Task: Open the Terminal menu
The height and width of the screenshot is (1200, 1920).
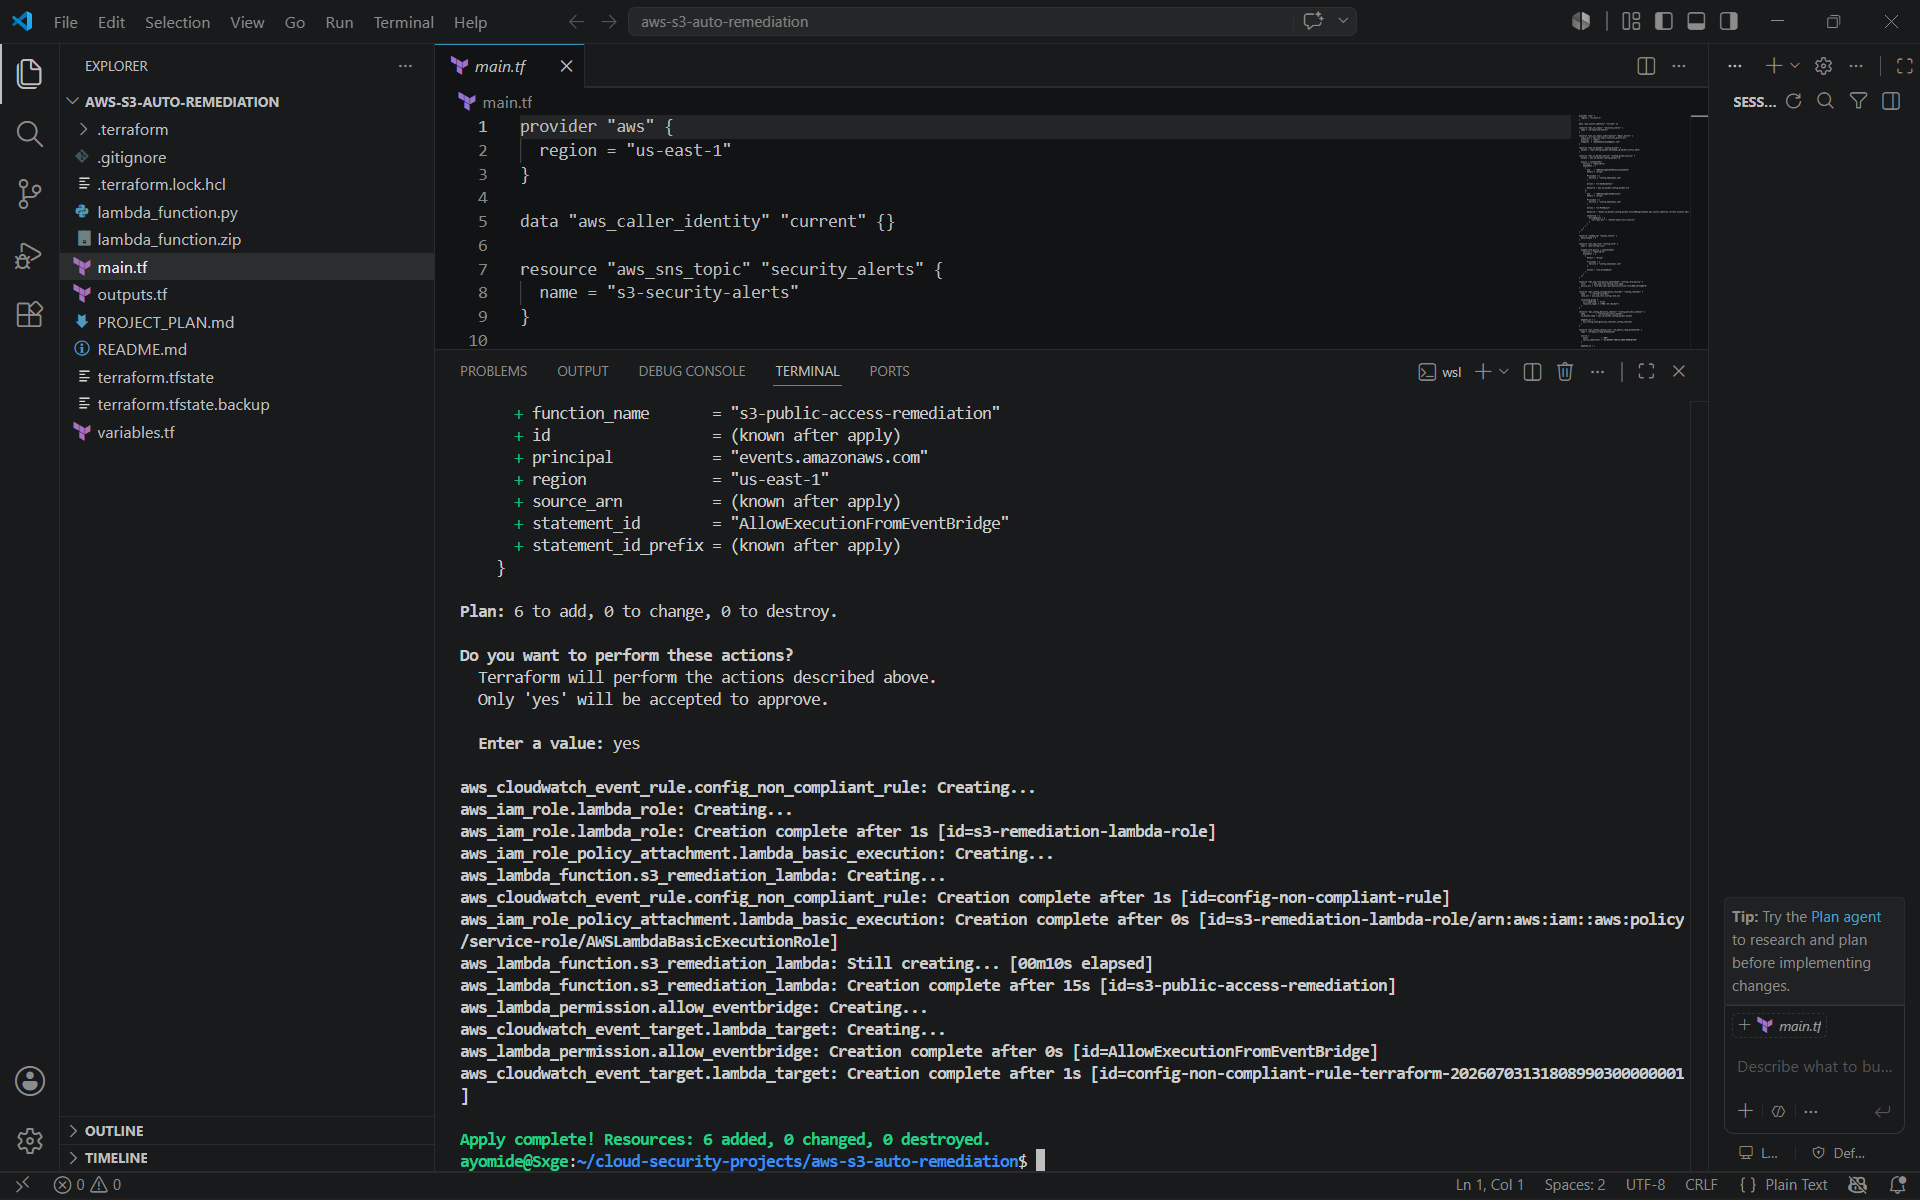Action: pos(403,22)
